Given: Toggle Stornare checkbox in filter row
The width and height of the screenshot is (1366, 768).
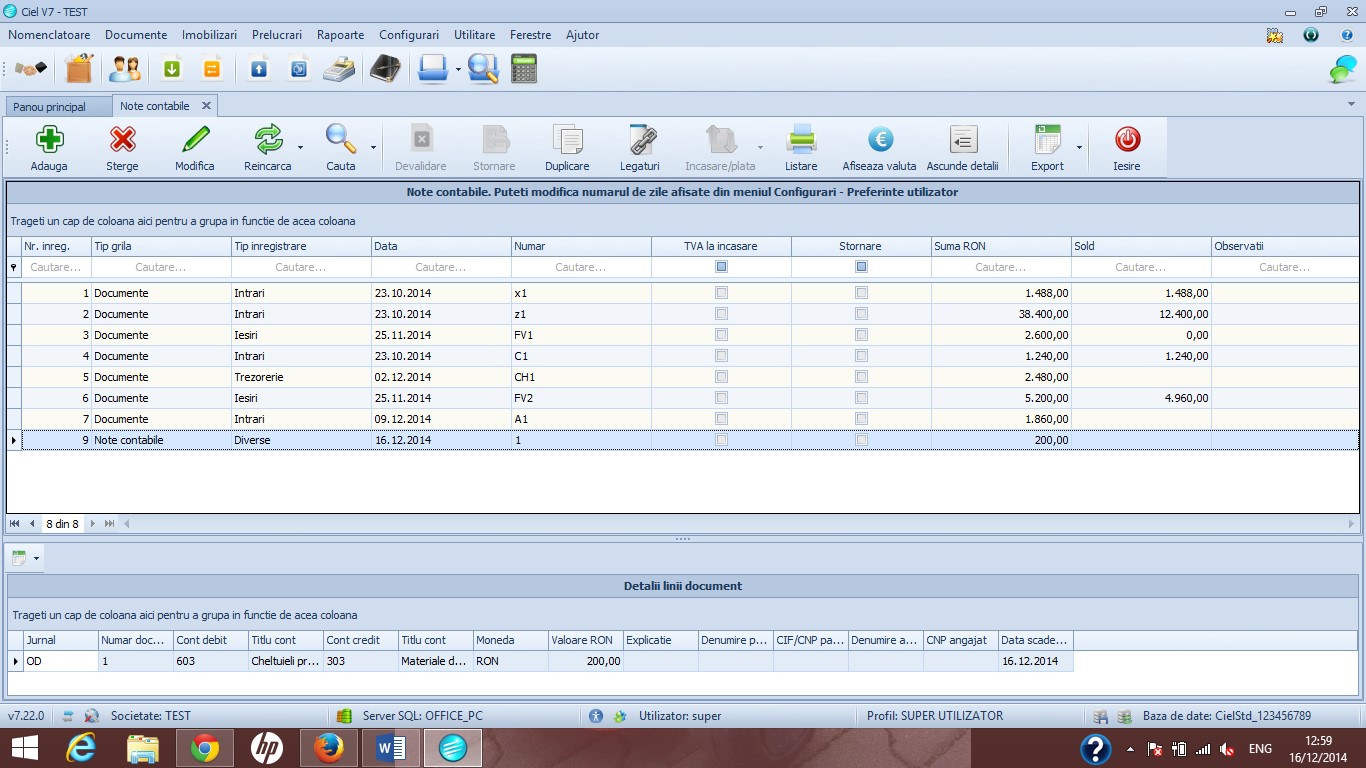Looking at the screenshot, I should [861, 267].
